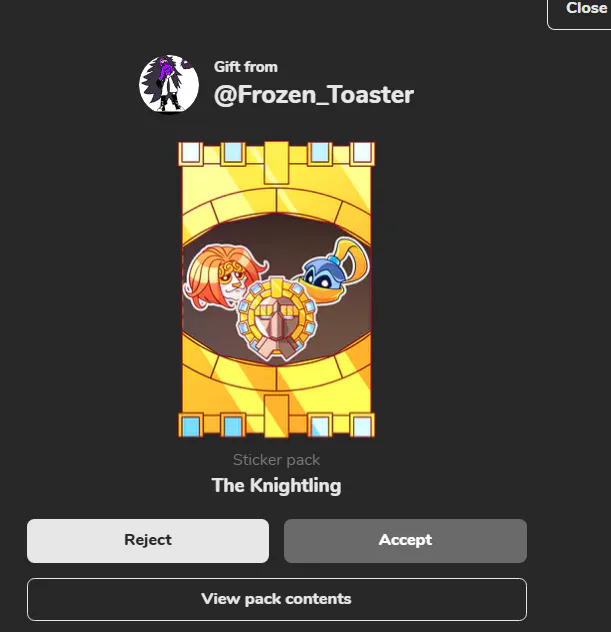The height and width of the screenshot is (632, 611).
Task: Click the bottom battlement of pack card
Action: 276,425
